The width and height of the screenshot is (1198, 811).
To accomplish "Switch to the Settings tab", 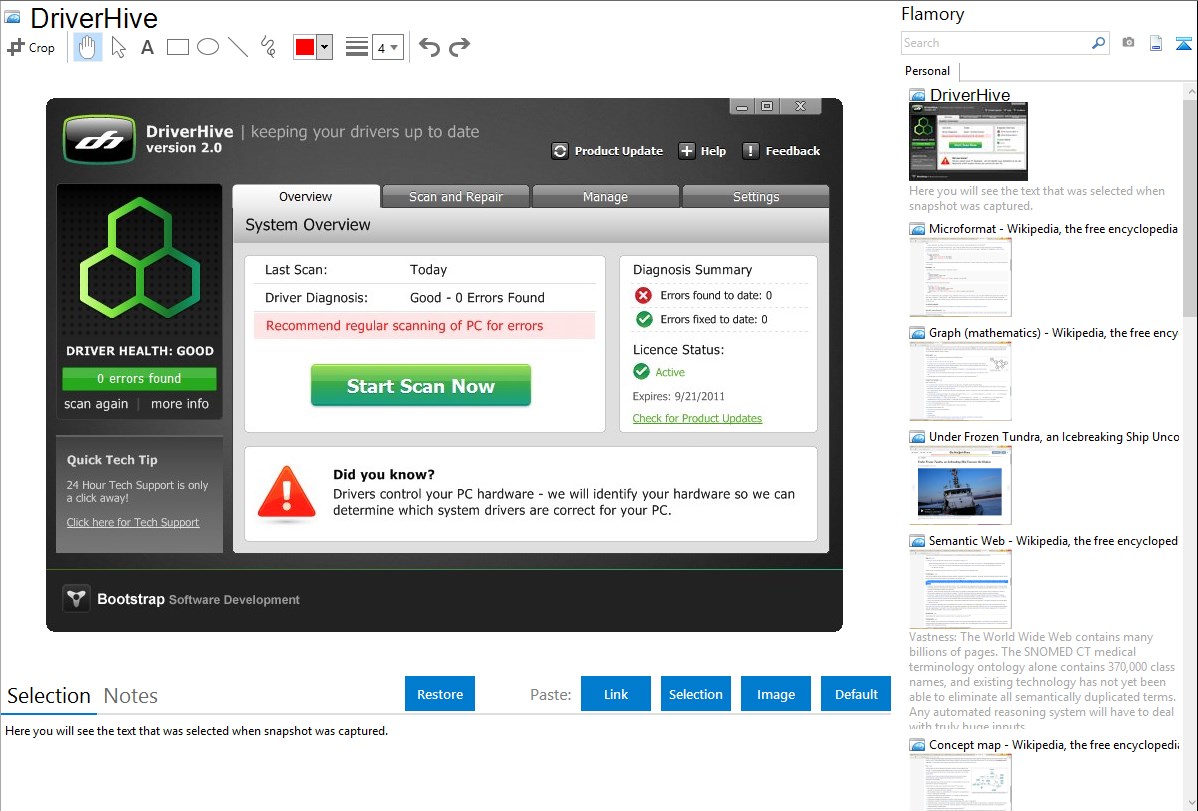I will (756, 196).
